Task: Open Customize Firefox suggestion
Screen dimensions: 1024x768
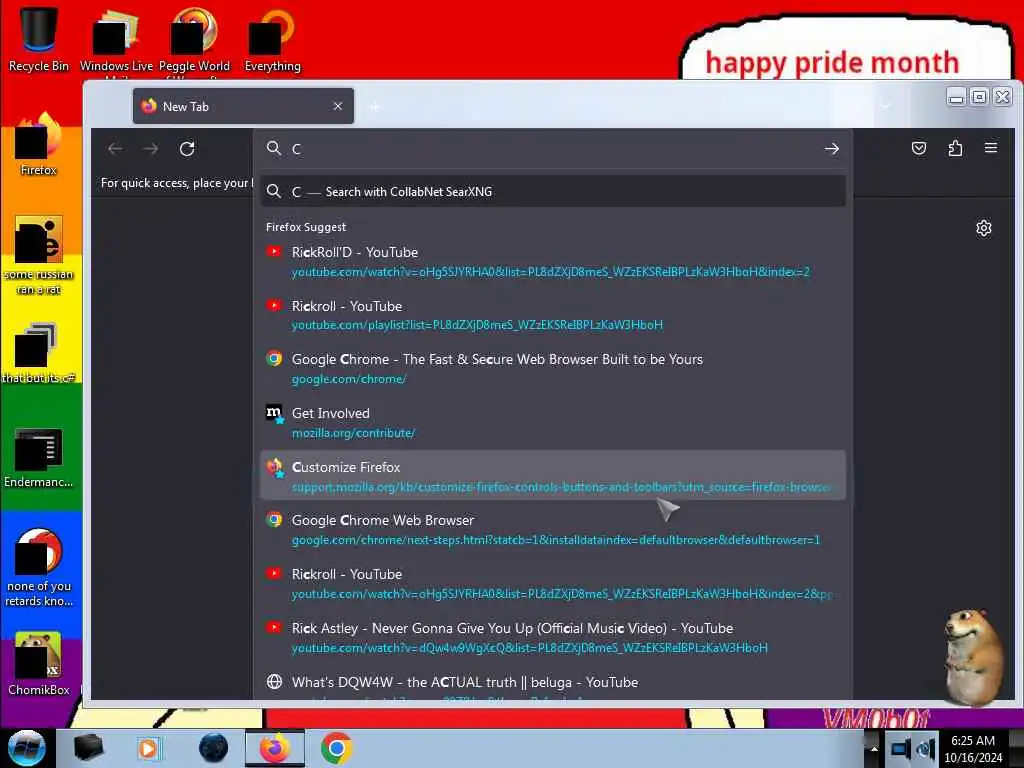Action: pyautogui.click(x=553, y=476)
